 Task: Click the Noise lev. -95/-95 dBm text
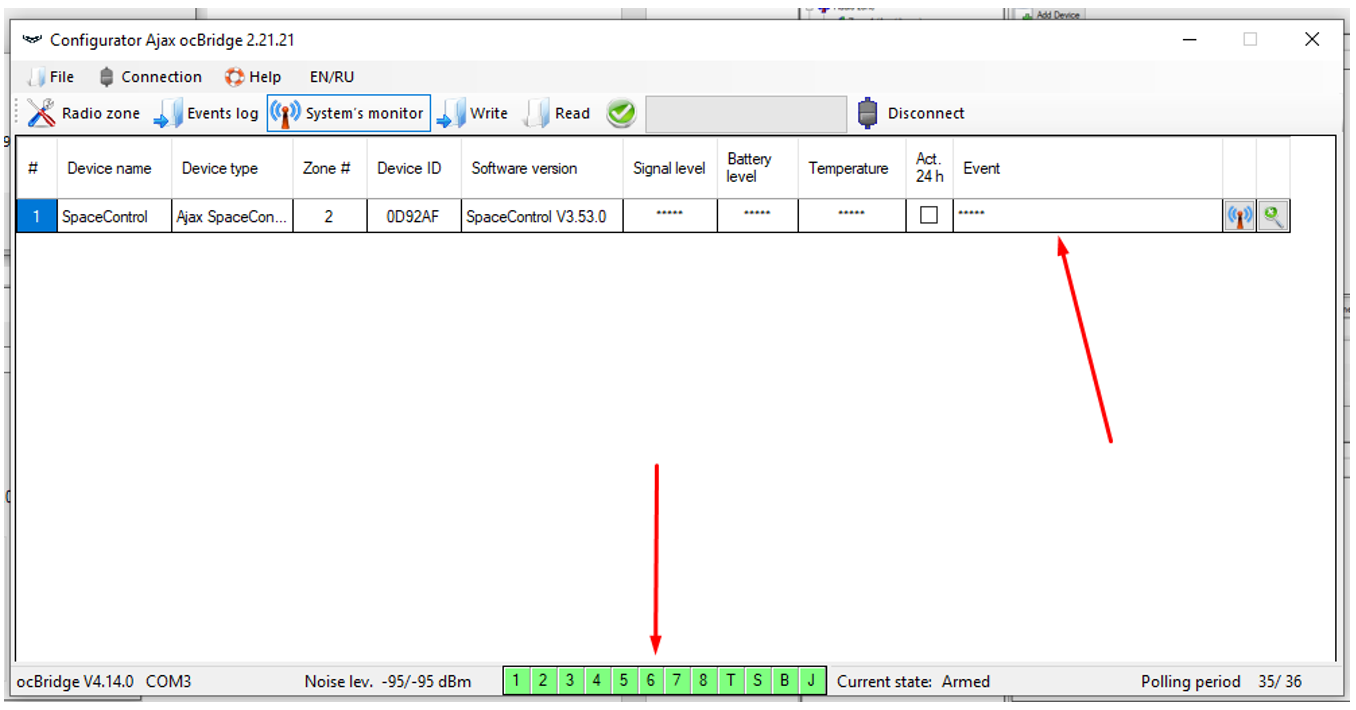click(388, 681)
